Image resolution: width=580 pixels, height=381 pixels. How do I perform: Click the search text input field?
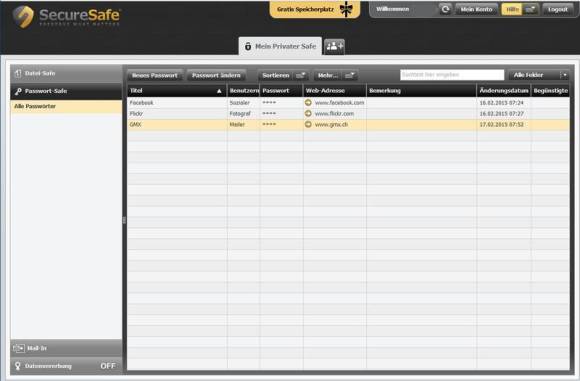pos(452,75)
